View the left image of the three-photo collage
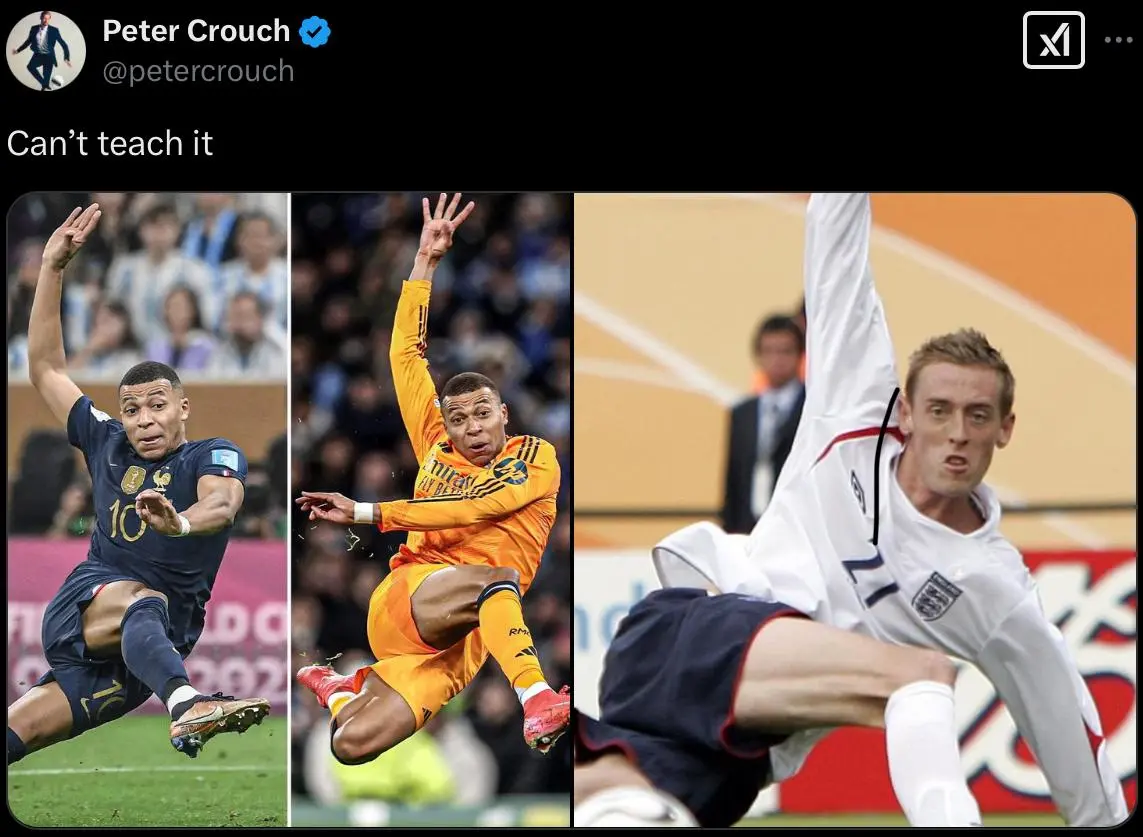Viewport: 1143px width, 837px height. [x=147, y=509]
